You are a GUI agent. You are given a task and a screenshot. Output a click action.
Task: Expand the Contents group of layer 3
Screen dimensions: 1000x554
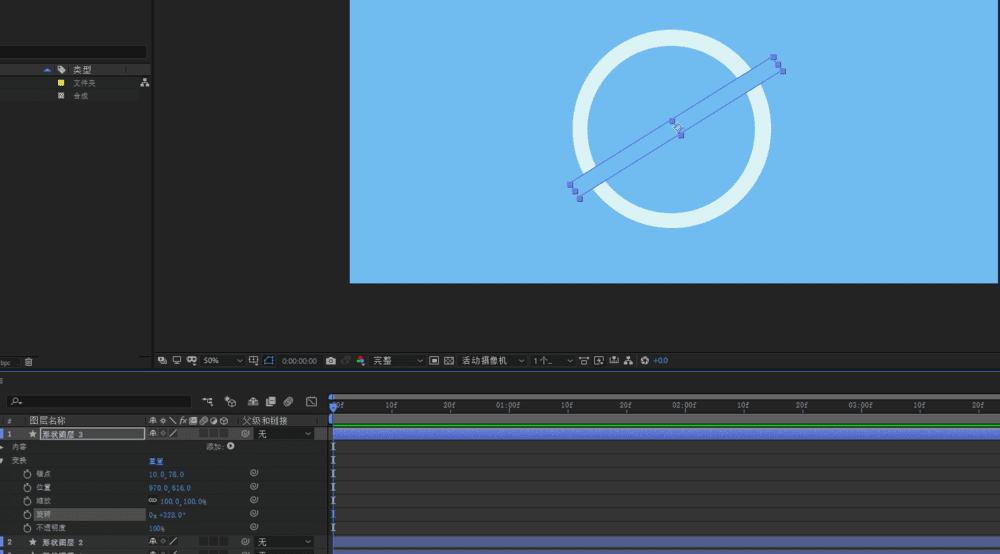click(x=3, y=447)
